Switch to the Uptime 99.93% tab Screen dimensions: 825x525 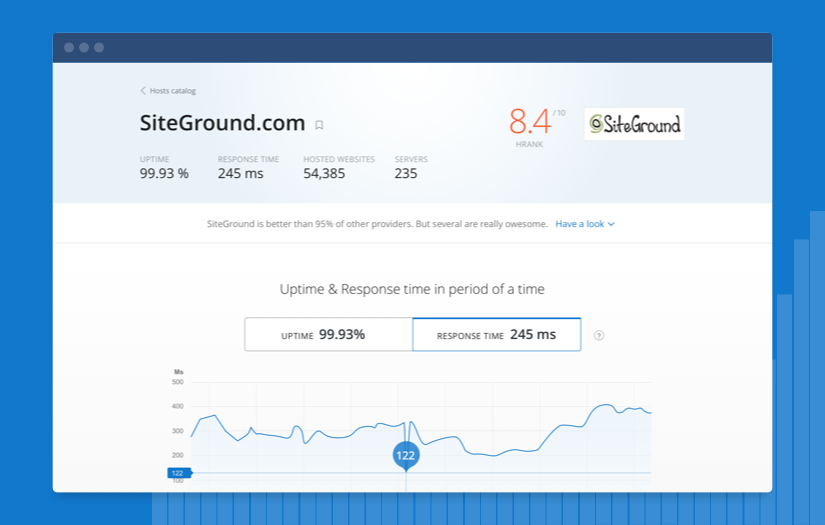[x=328, y=335]
